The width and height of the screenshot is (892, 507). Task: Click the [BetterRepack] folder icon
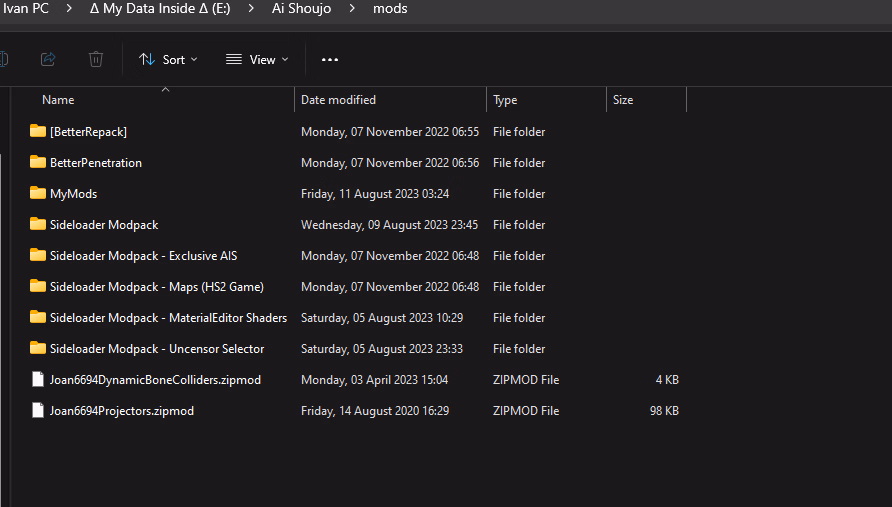coord(38,131)
